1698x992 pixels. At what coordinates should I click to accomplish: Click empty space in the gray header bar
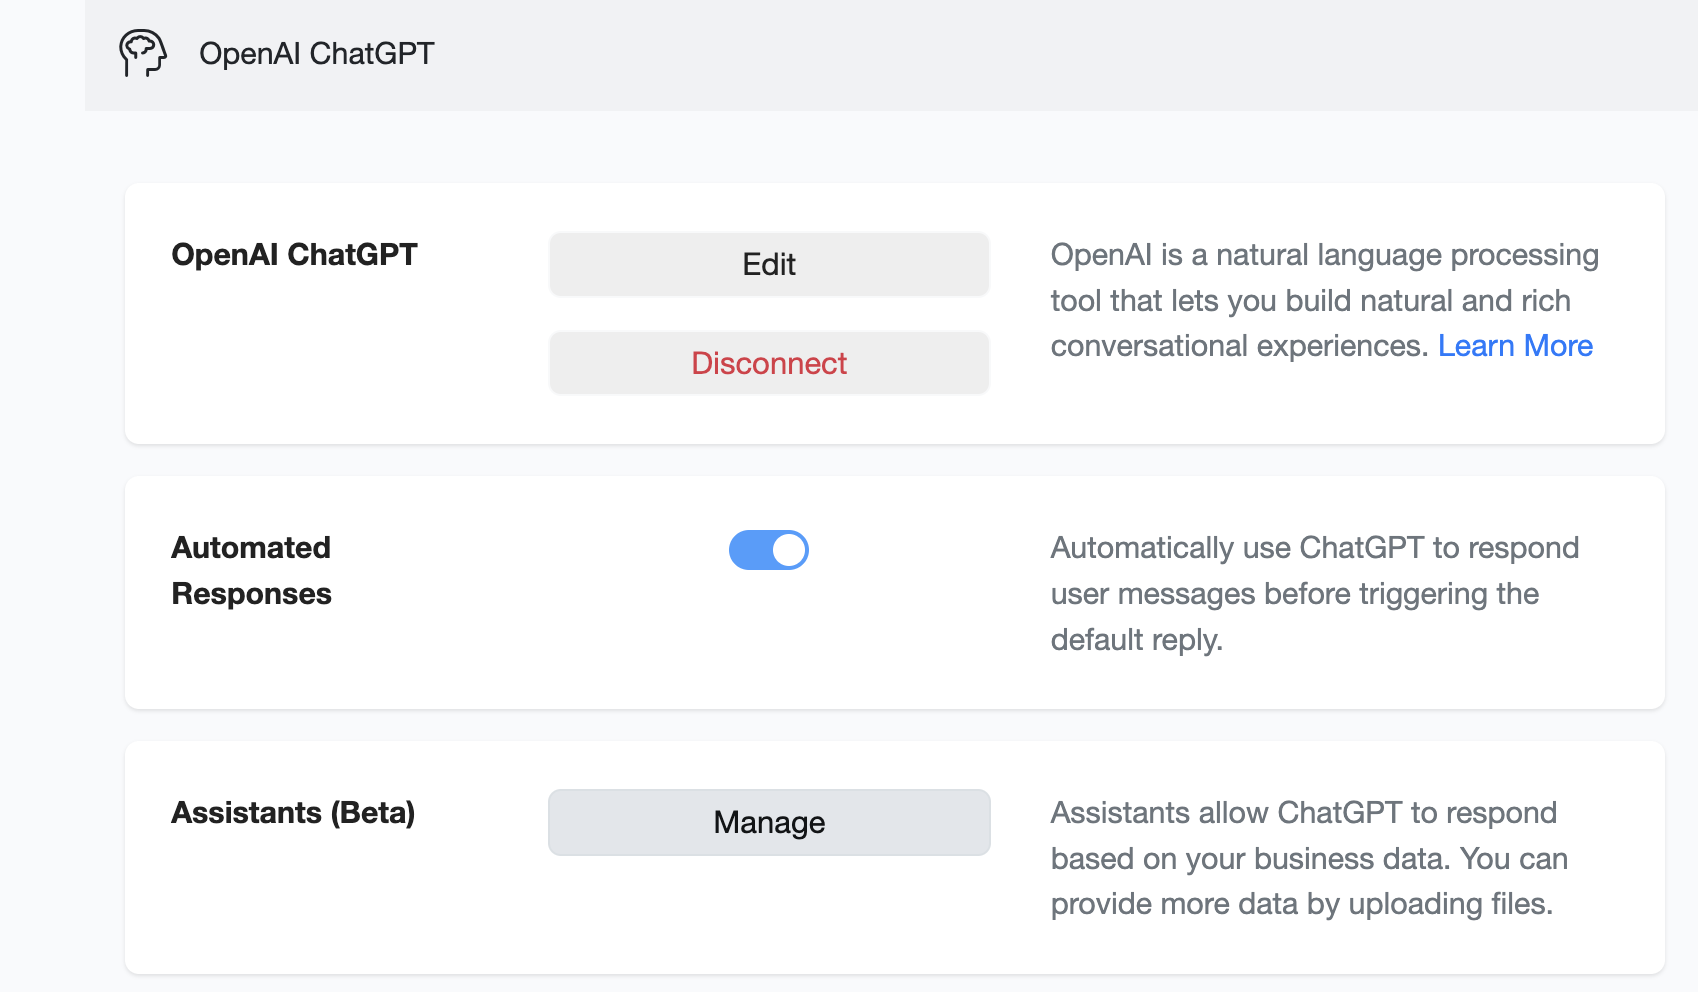(1000, 55)
